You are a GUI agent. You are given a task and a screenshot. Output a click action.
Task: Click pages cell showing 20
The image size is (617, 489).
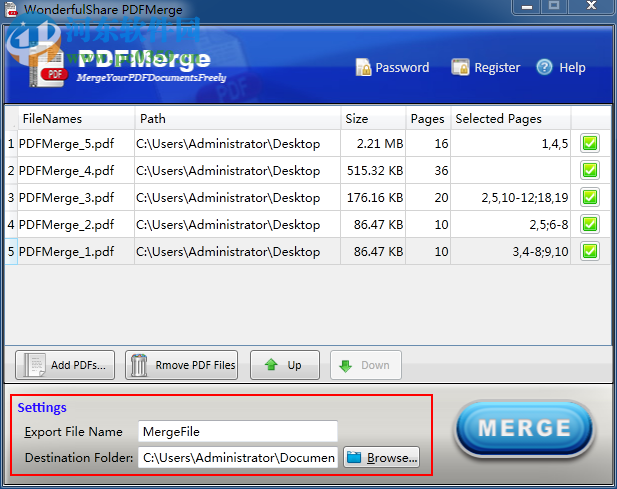tap(428, 197)
